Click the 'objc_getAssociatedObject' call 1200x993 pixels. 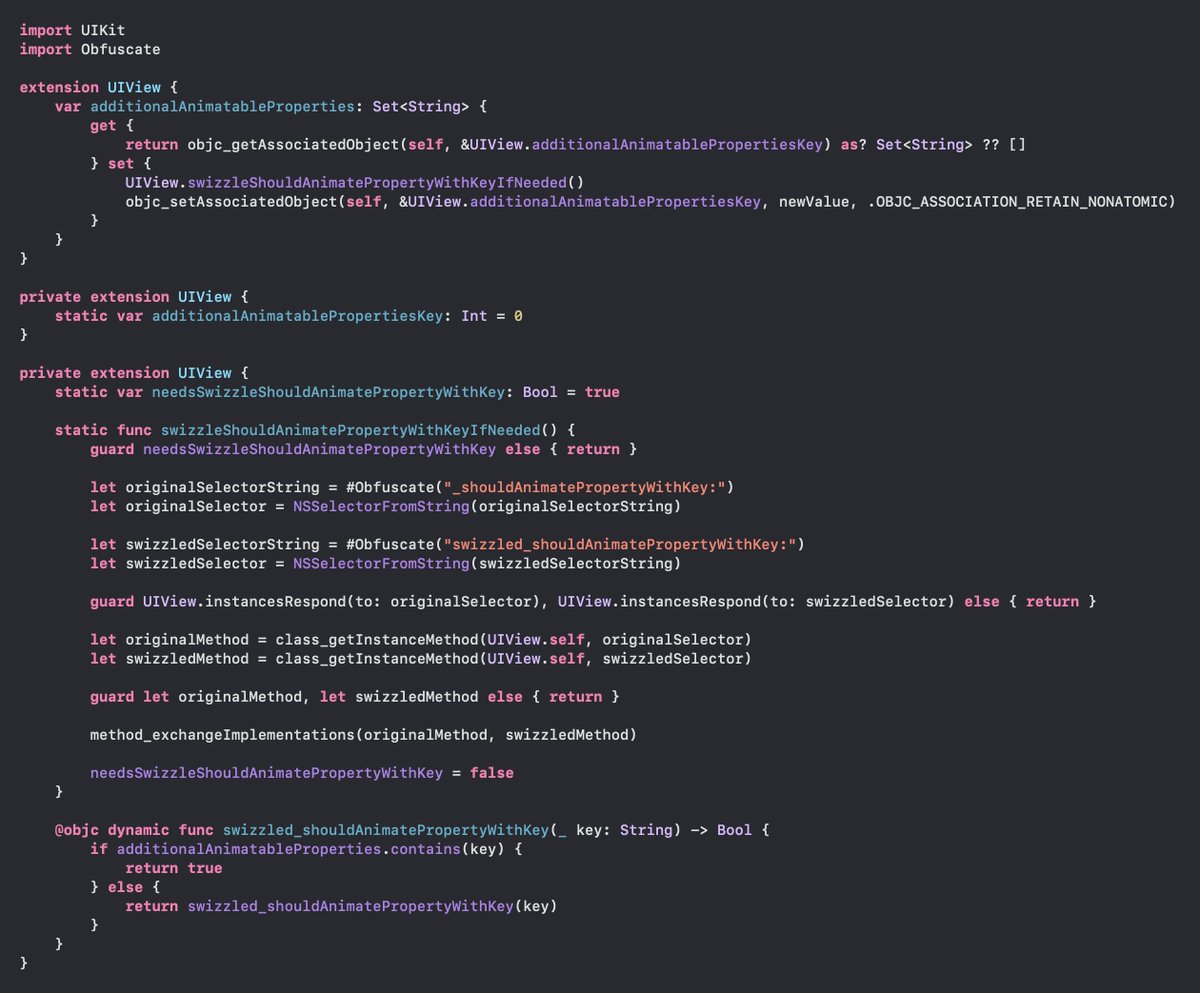293,144
